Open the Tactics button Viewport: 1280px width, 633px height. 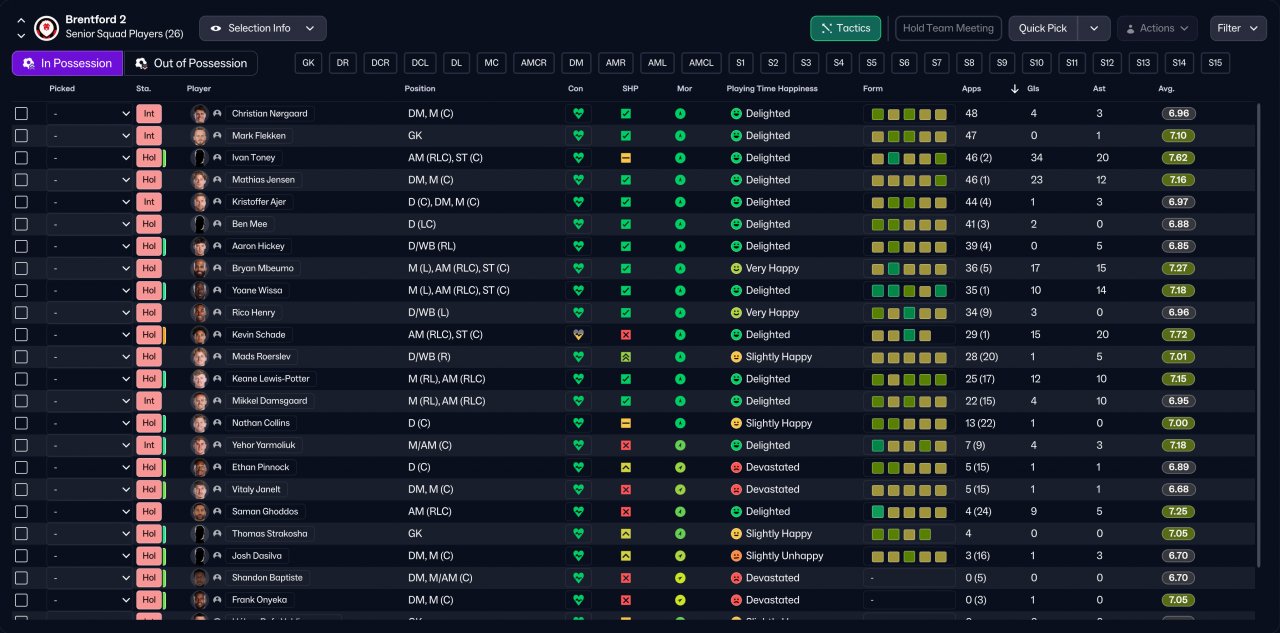tap(845, 28)
